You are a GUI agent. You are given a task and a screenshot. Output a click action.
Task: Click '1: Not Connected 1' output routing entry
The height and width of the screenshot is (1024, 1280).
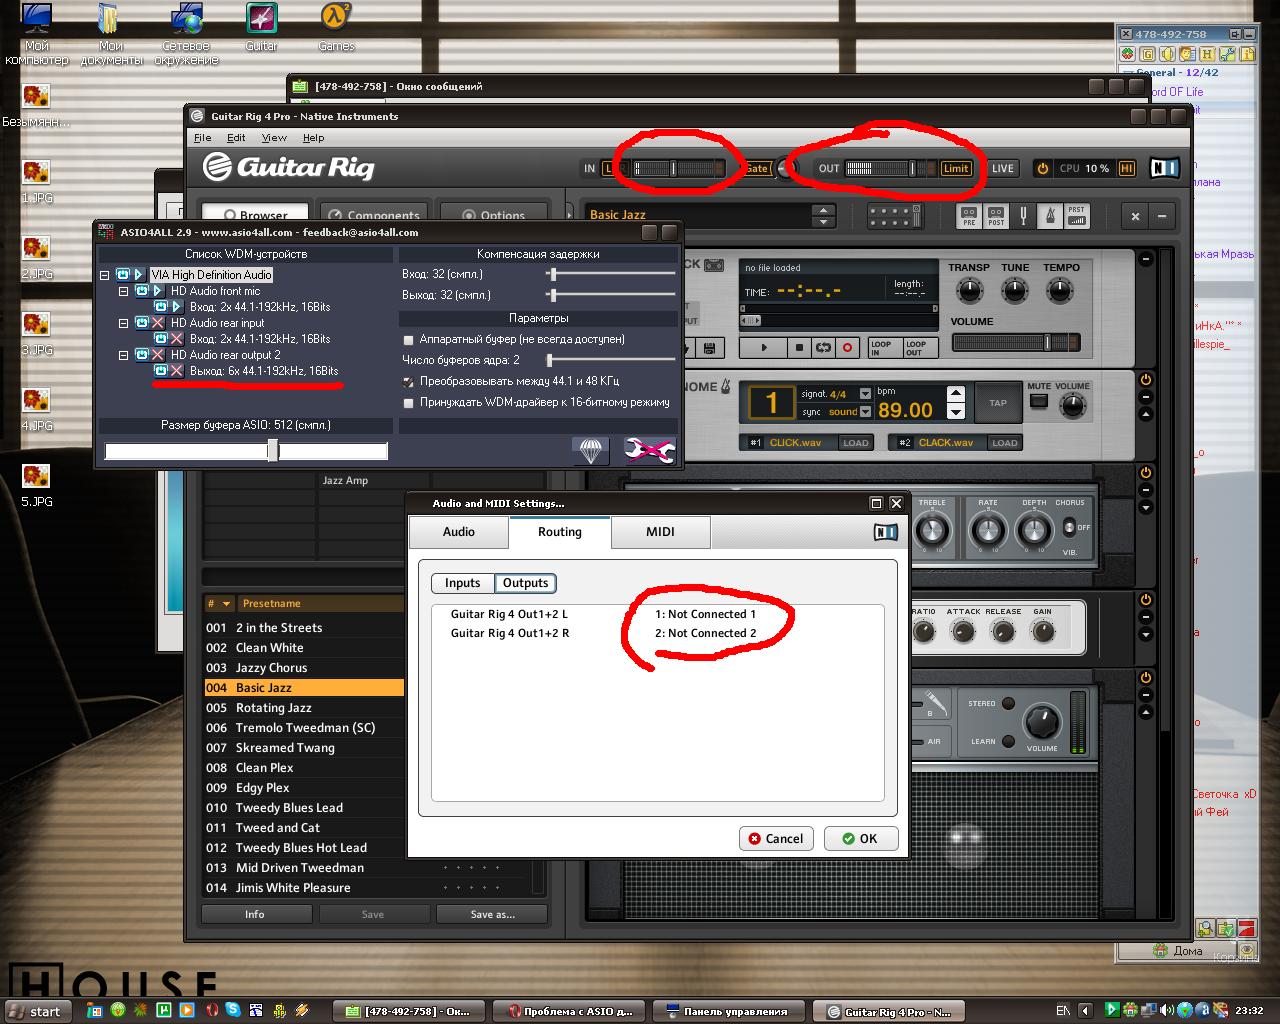pos(705,614)
